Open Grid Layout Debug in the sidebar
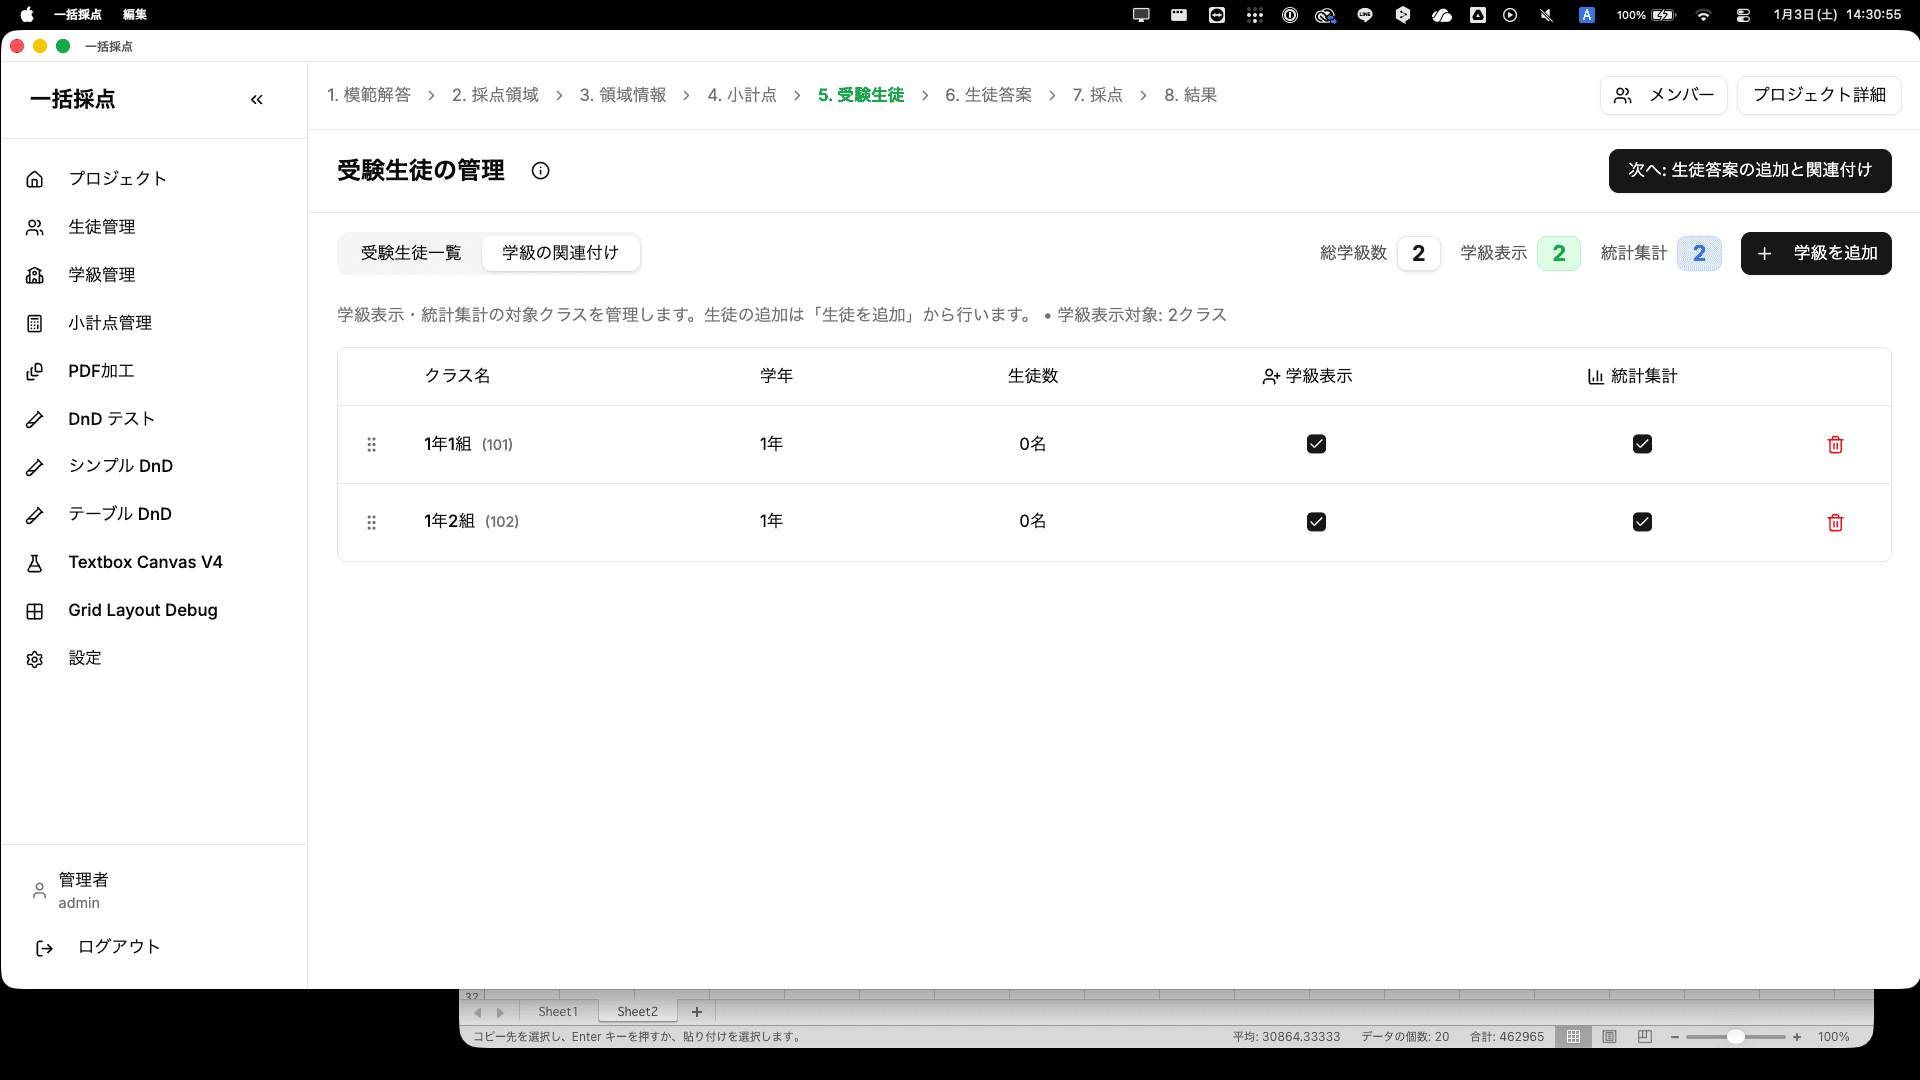The height and width of the screenshot is (1080, 1920). point(142,610)
